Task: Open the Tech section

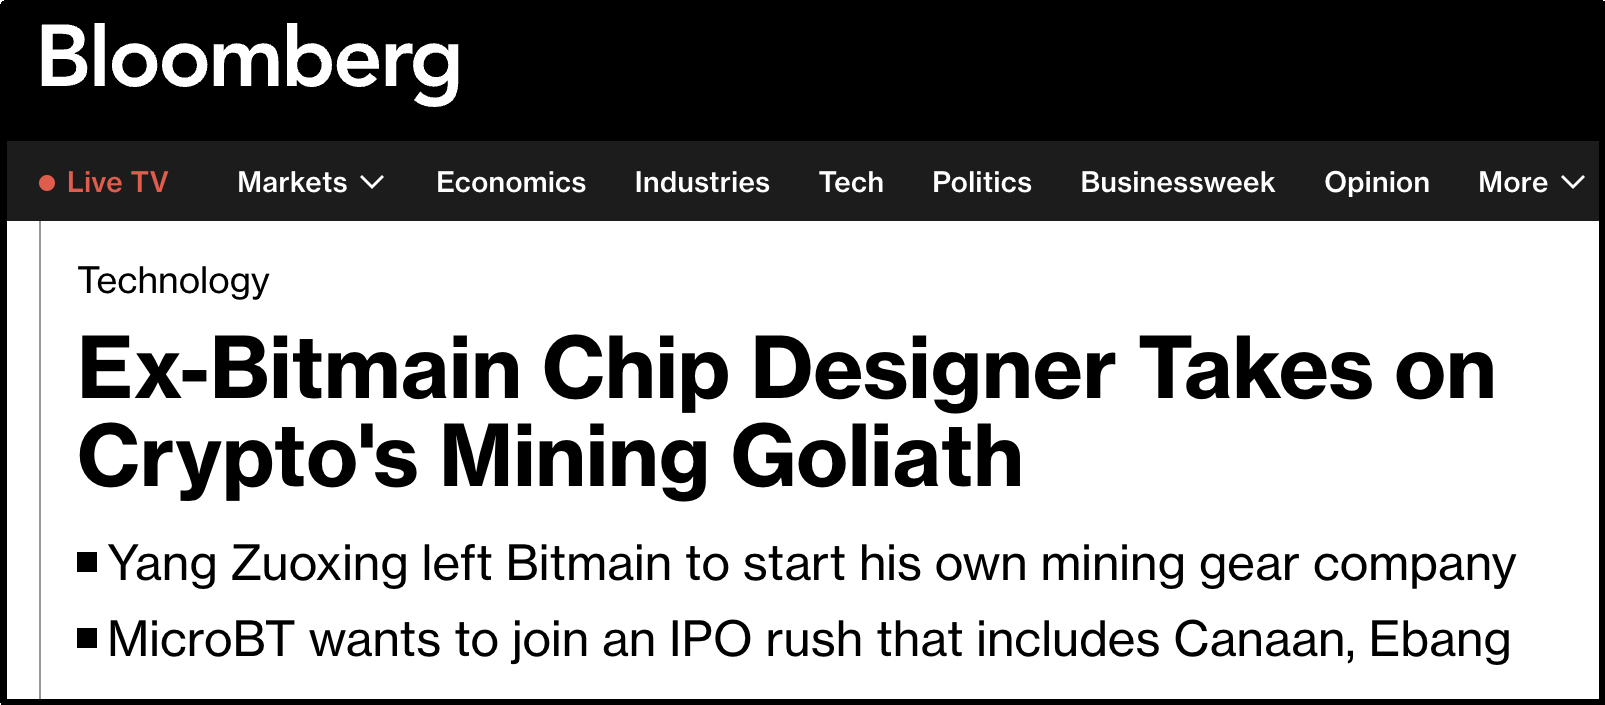Action: pos(851,182)
